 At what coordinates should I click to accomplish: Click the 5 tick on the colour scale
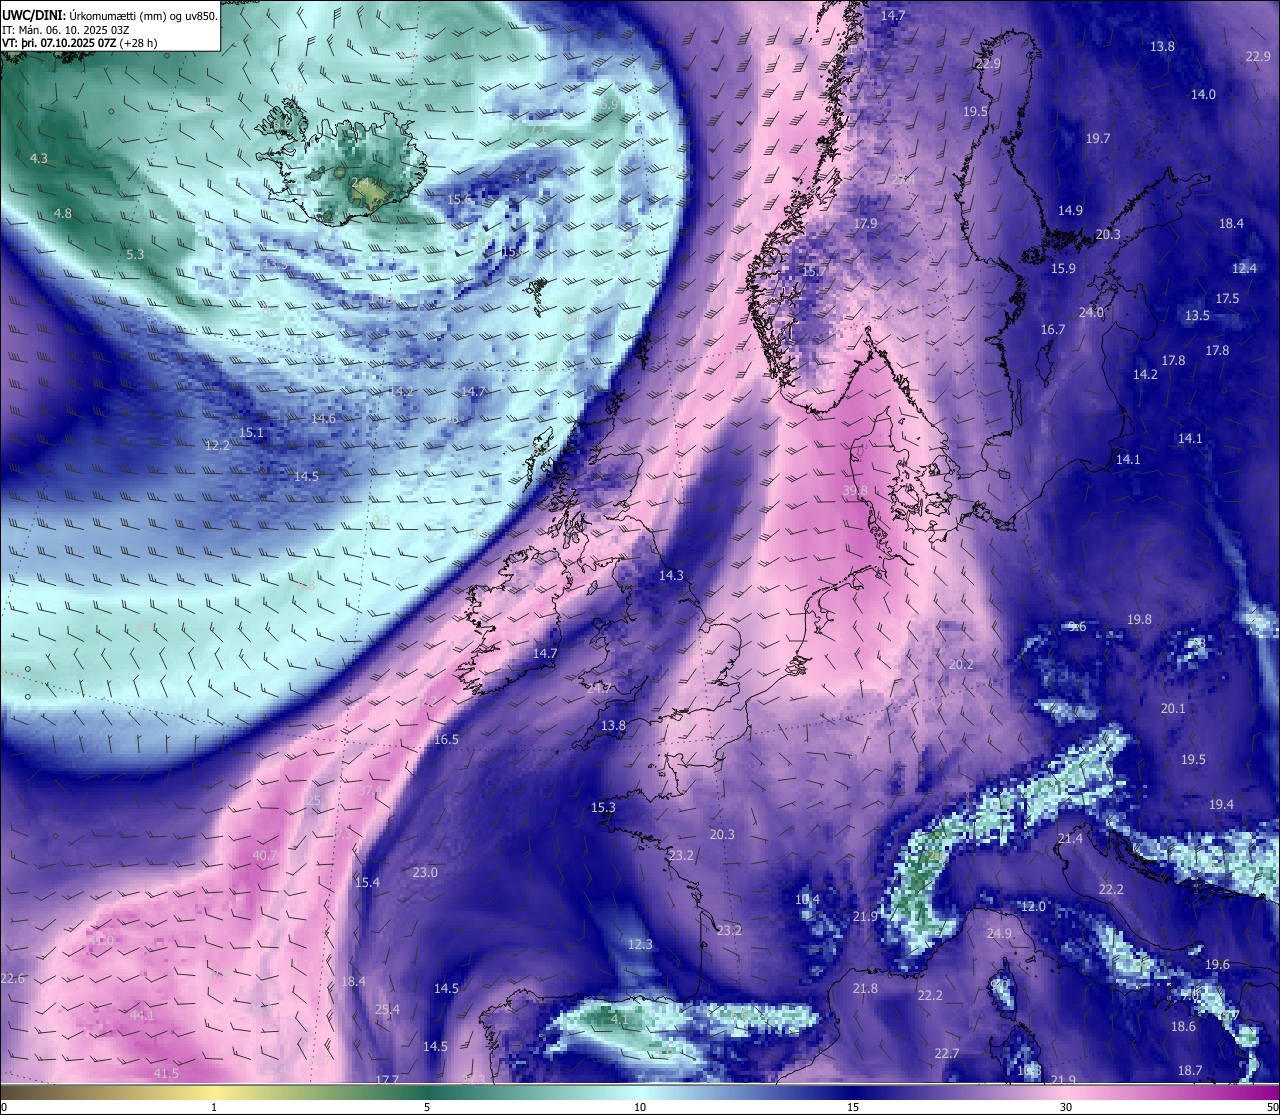click(427, 1107)
